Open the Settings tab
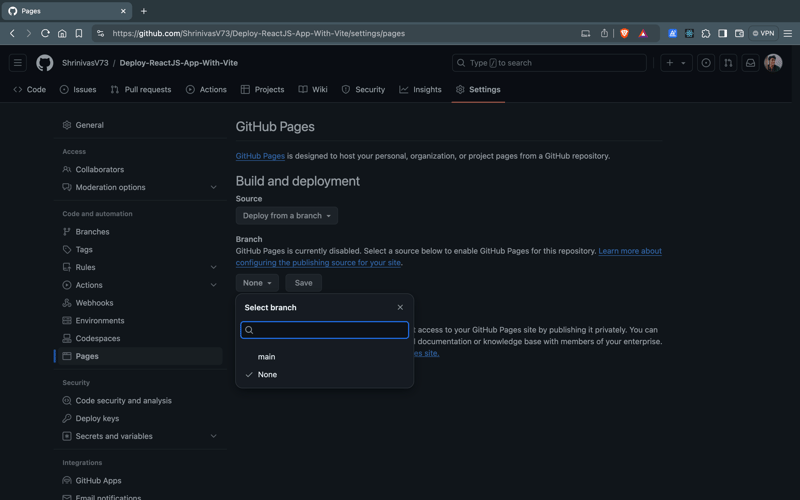This screenshot has width=800, height=500. (478, 89)
